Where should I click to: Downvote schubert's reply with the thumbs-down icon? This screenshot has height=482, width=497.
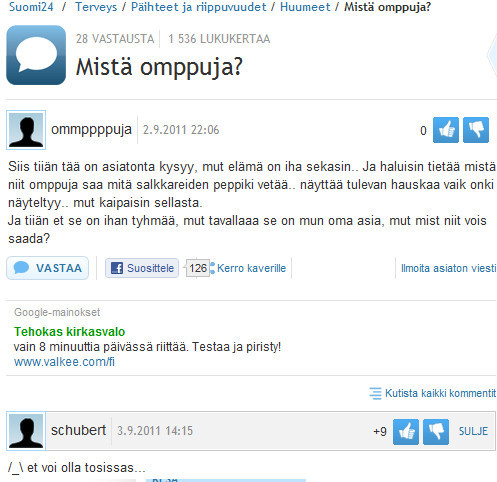click(436, 432)
